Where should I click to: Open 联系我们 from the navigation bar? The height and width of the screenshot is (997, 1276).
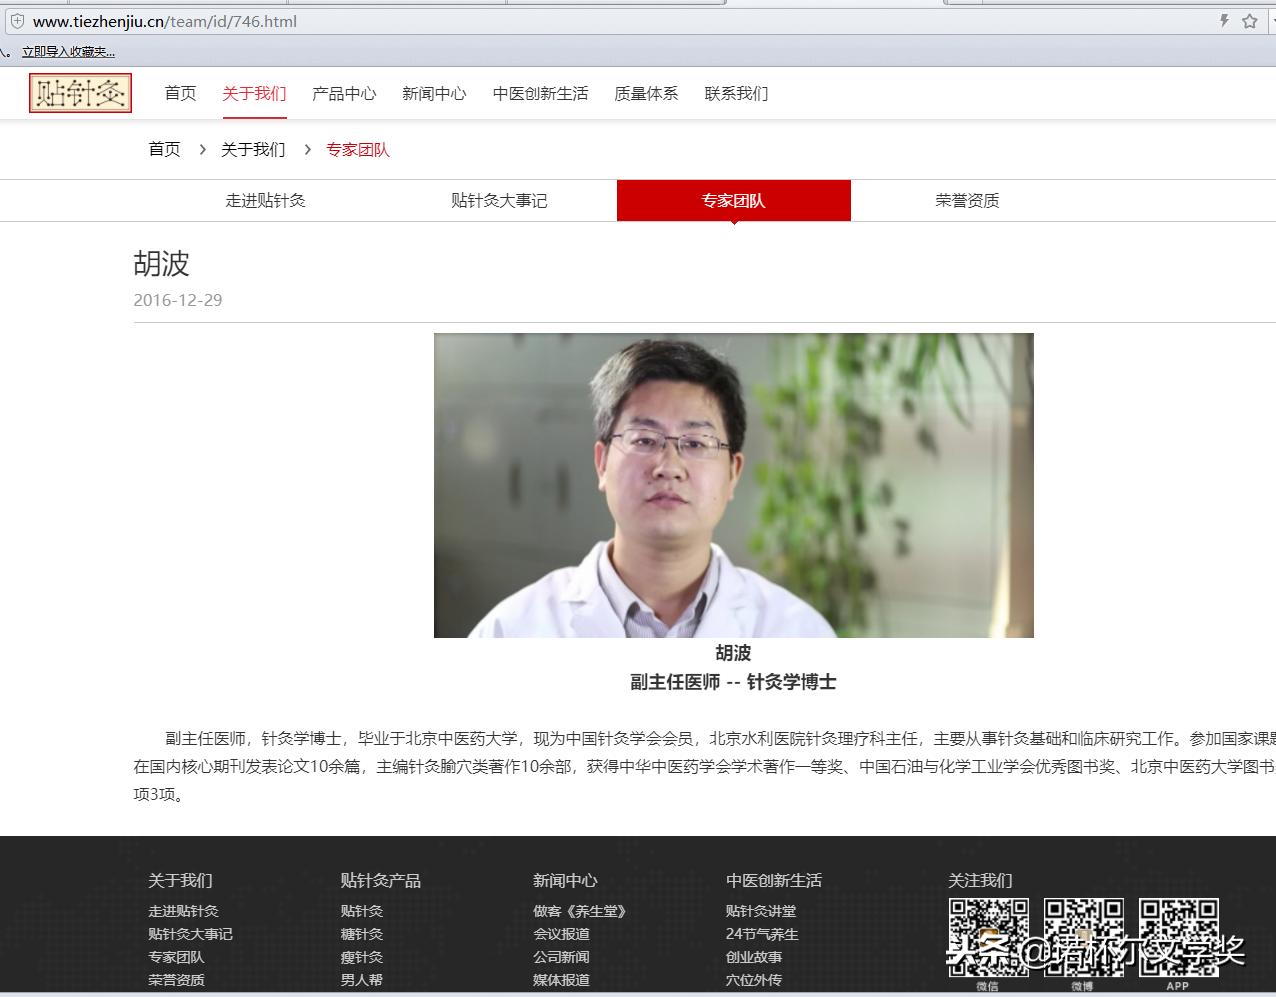click(x=736, y=93)
